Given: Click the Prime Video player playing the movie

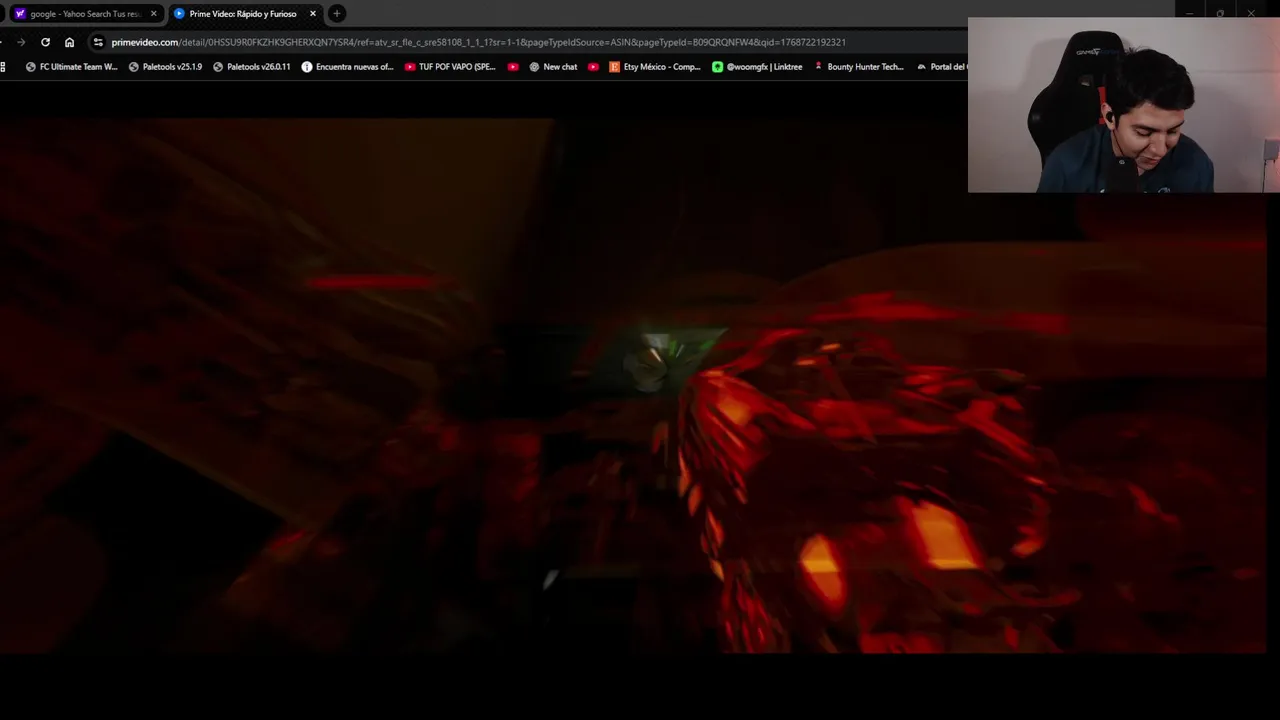Looking at the screenshot, I should pyautogui.click(x=633, y=385).
